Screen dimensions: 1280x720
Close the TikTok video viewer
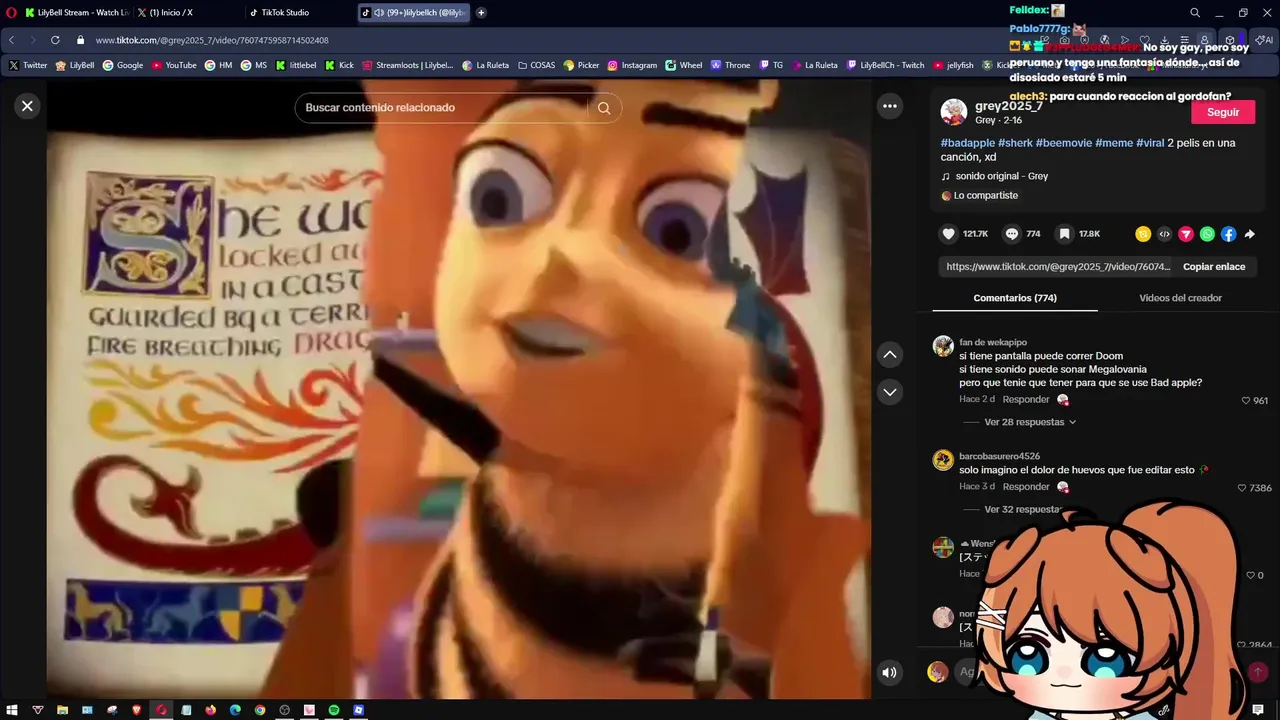click(x=27, y=106)
